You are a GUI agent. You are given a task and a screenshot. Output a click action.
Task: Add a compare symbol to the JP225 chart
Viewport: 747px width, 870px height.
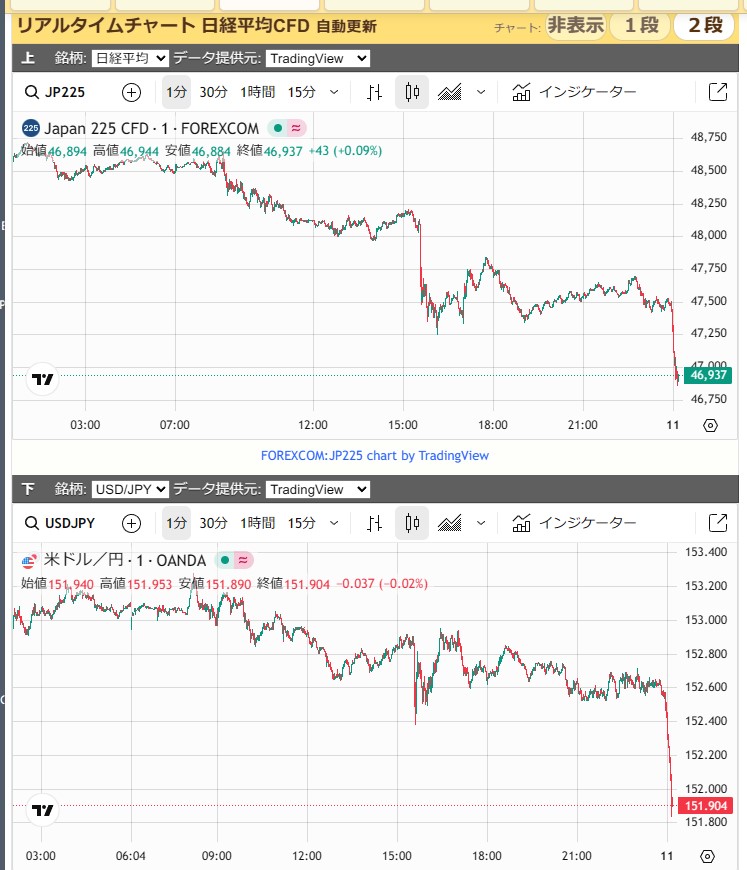tap(131, 93)
